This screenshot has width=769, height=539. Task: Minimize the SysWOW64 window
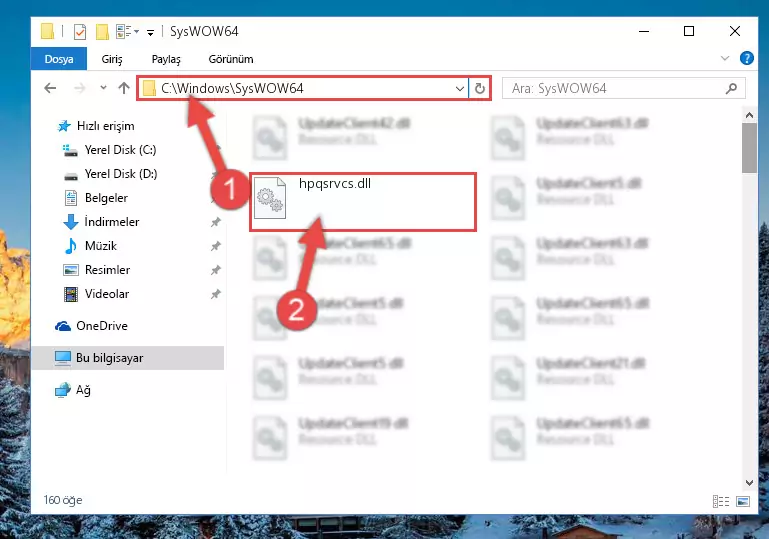[x=644, y=31]
